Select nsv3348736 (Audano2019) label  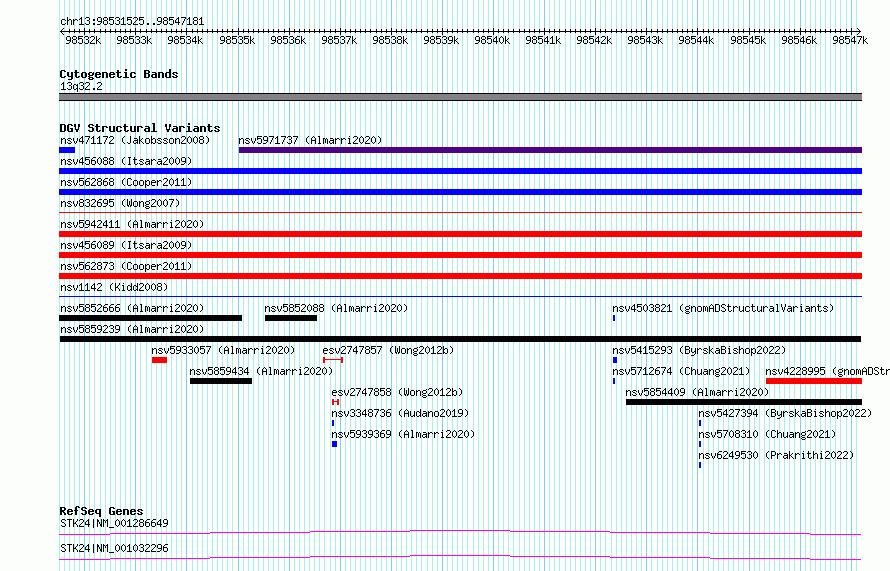point(400,413)
